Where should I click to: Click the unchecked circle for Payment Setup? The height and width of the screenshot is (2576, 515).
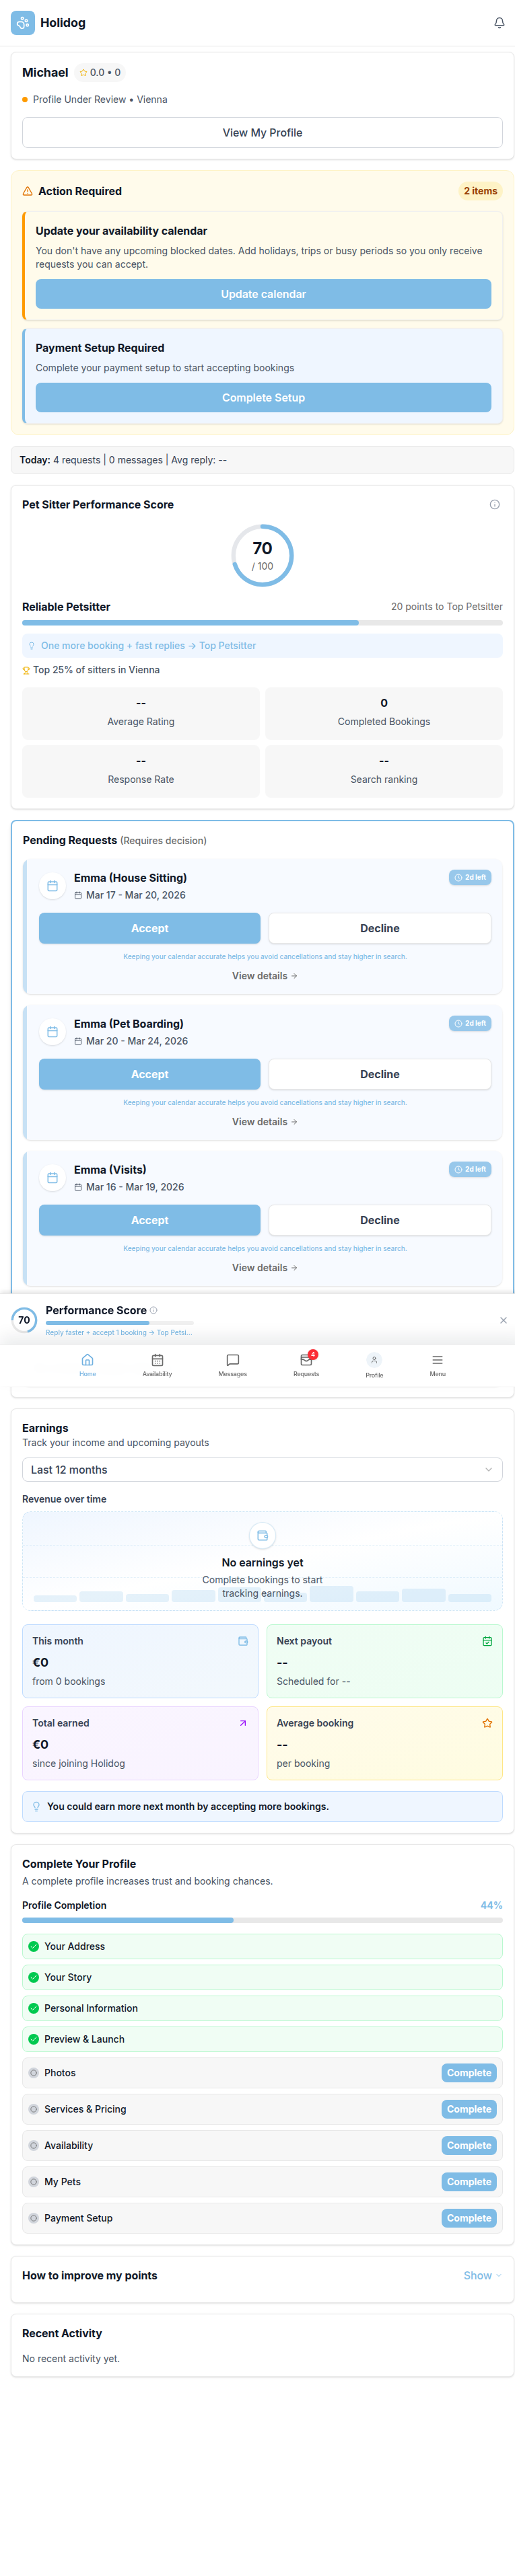pos(33,2218)
